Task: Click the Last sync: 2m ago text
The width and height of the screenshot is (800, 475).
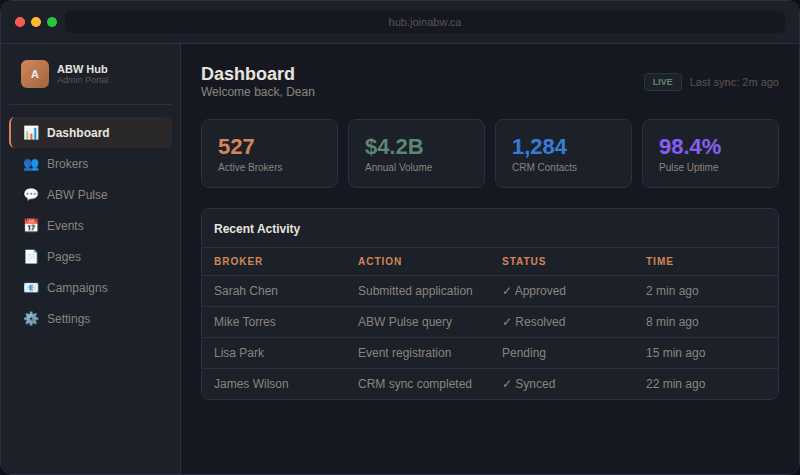Action: (734, 82)
